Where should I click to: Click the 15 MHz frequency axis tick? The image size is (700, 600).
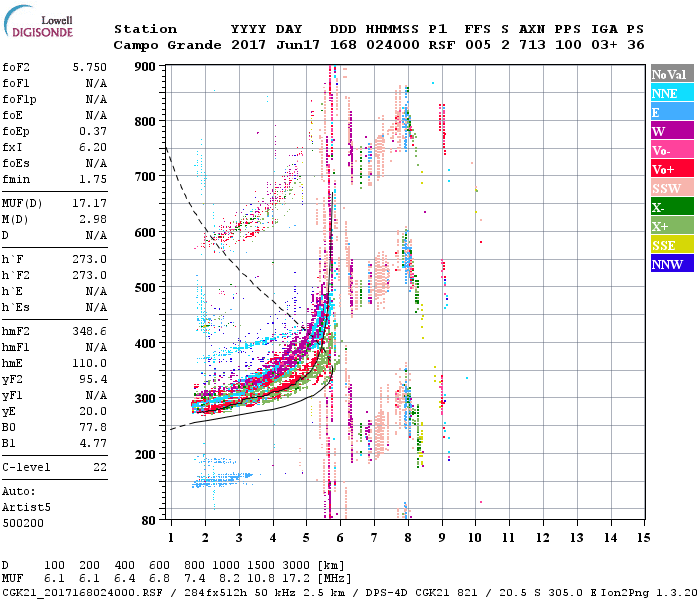coord(643,538)
